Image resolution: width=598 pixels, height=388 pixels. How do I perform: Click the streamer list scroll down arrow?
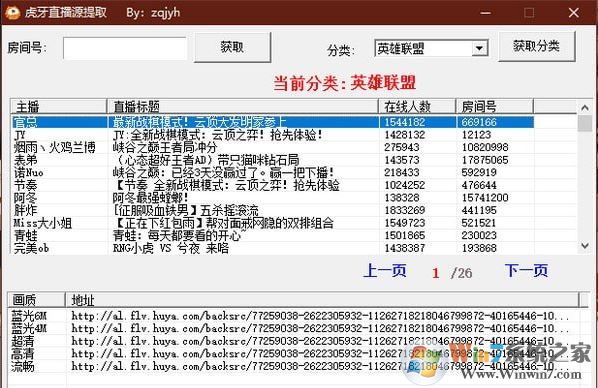585,246
